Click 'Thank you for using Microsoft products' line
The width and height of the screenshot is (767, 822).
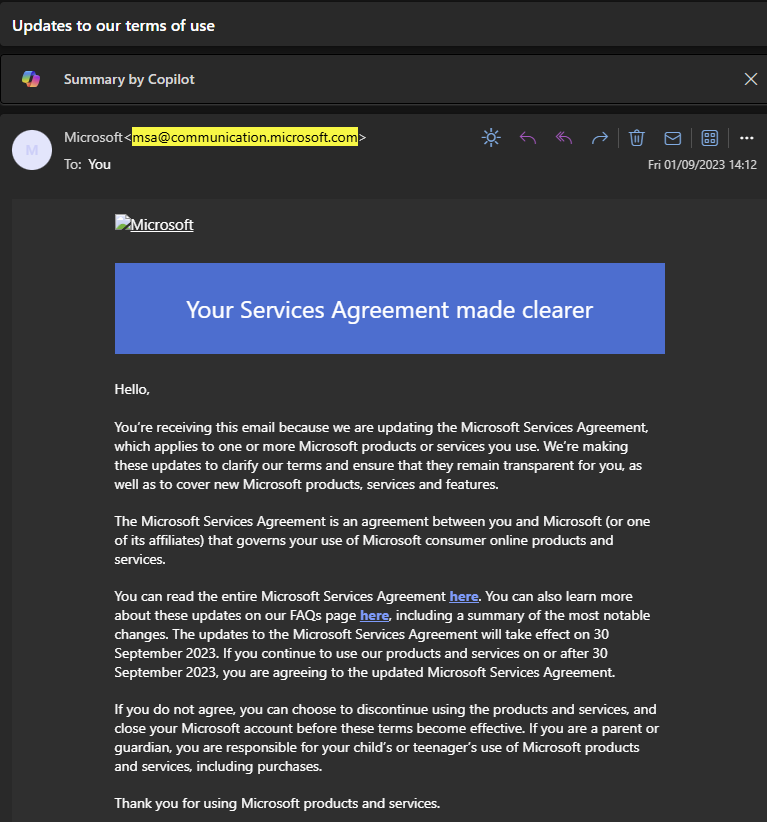277,803
